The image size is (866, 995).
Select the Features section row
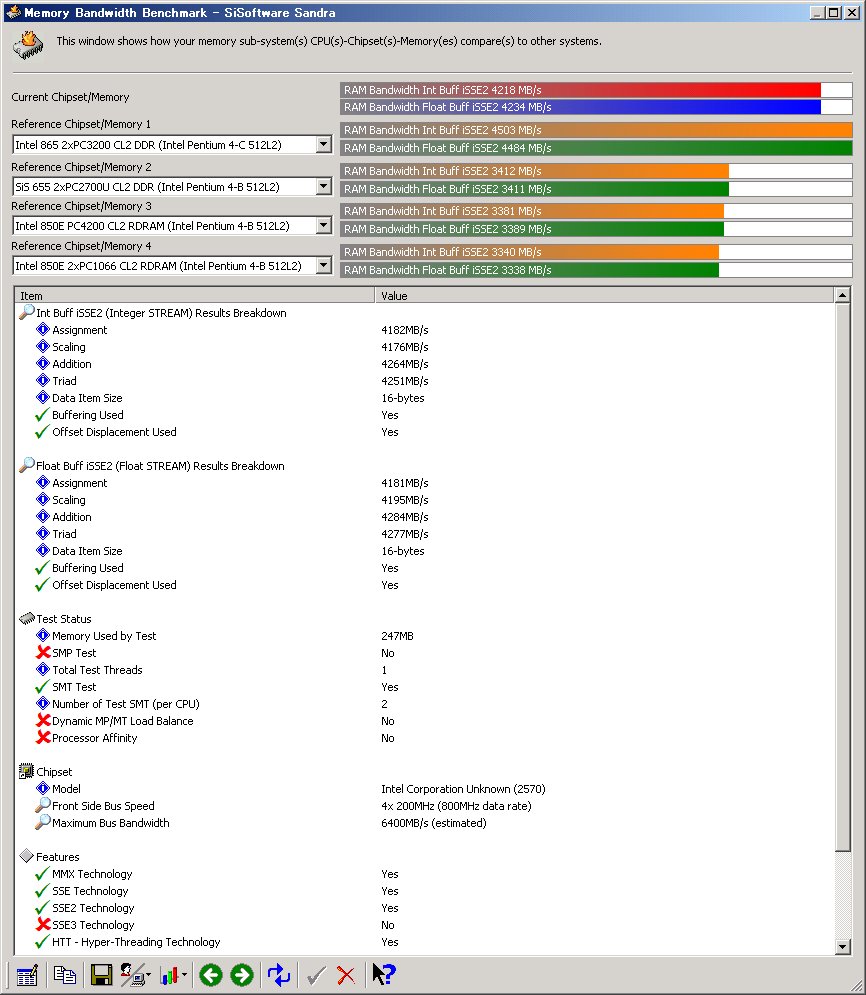pyautogui.click(x=58, y=857)
